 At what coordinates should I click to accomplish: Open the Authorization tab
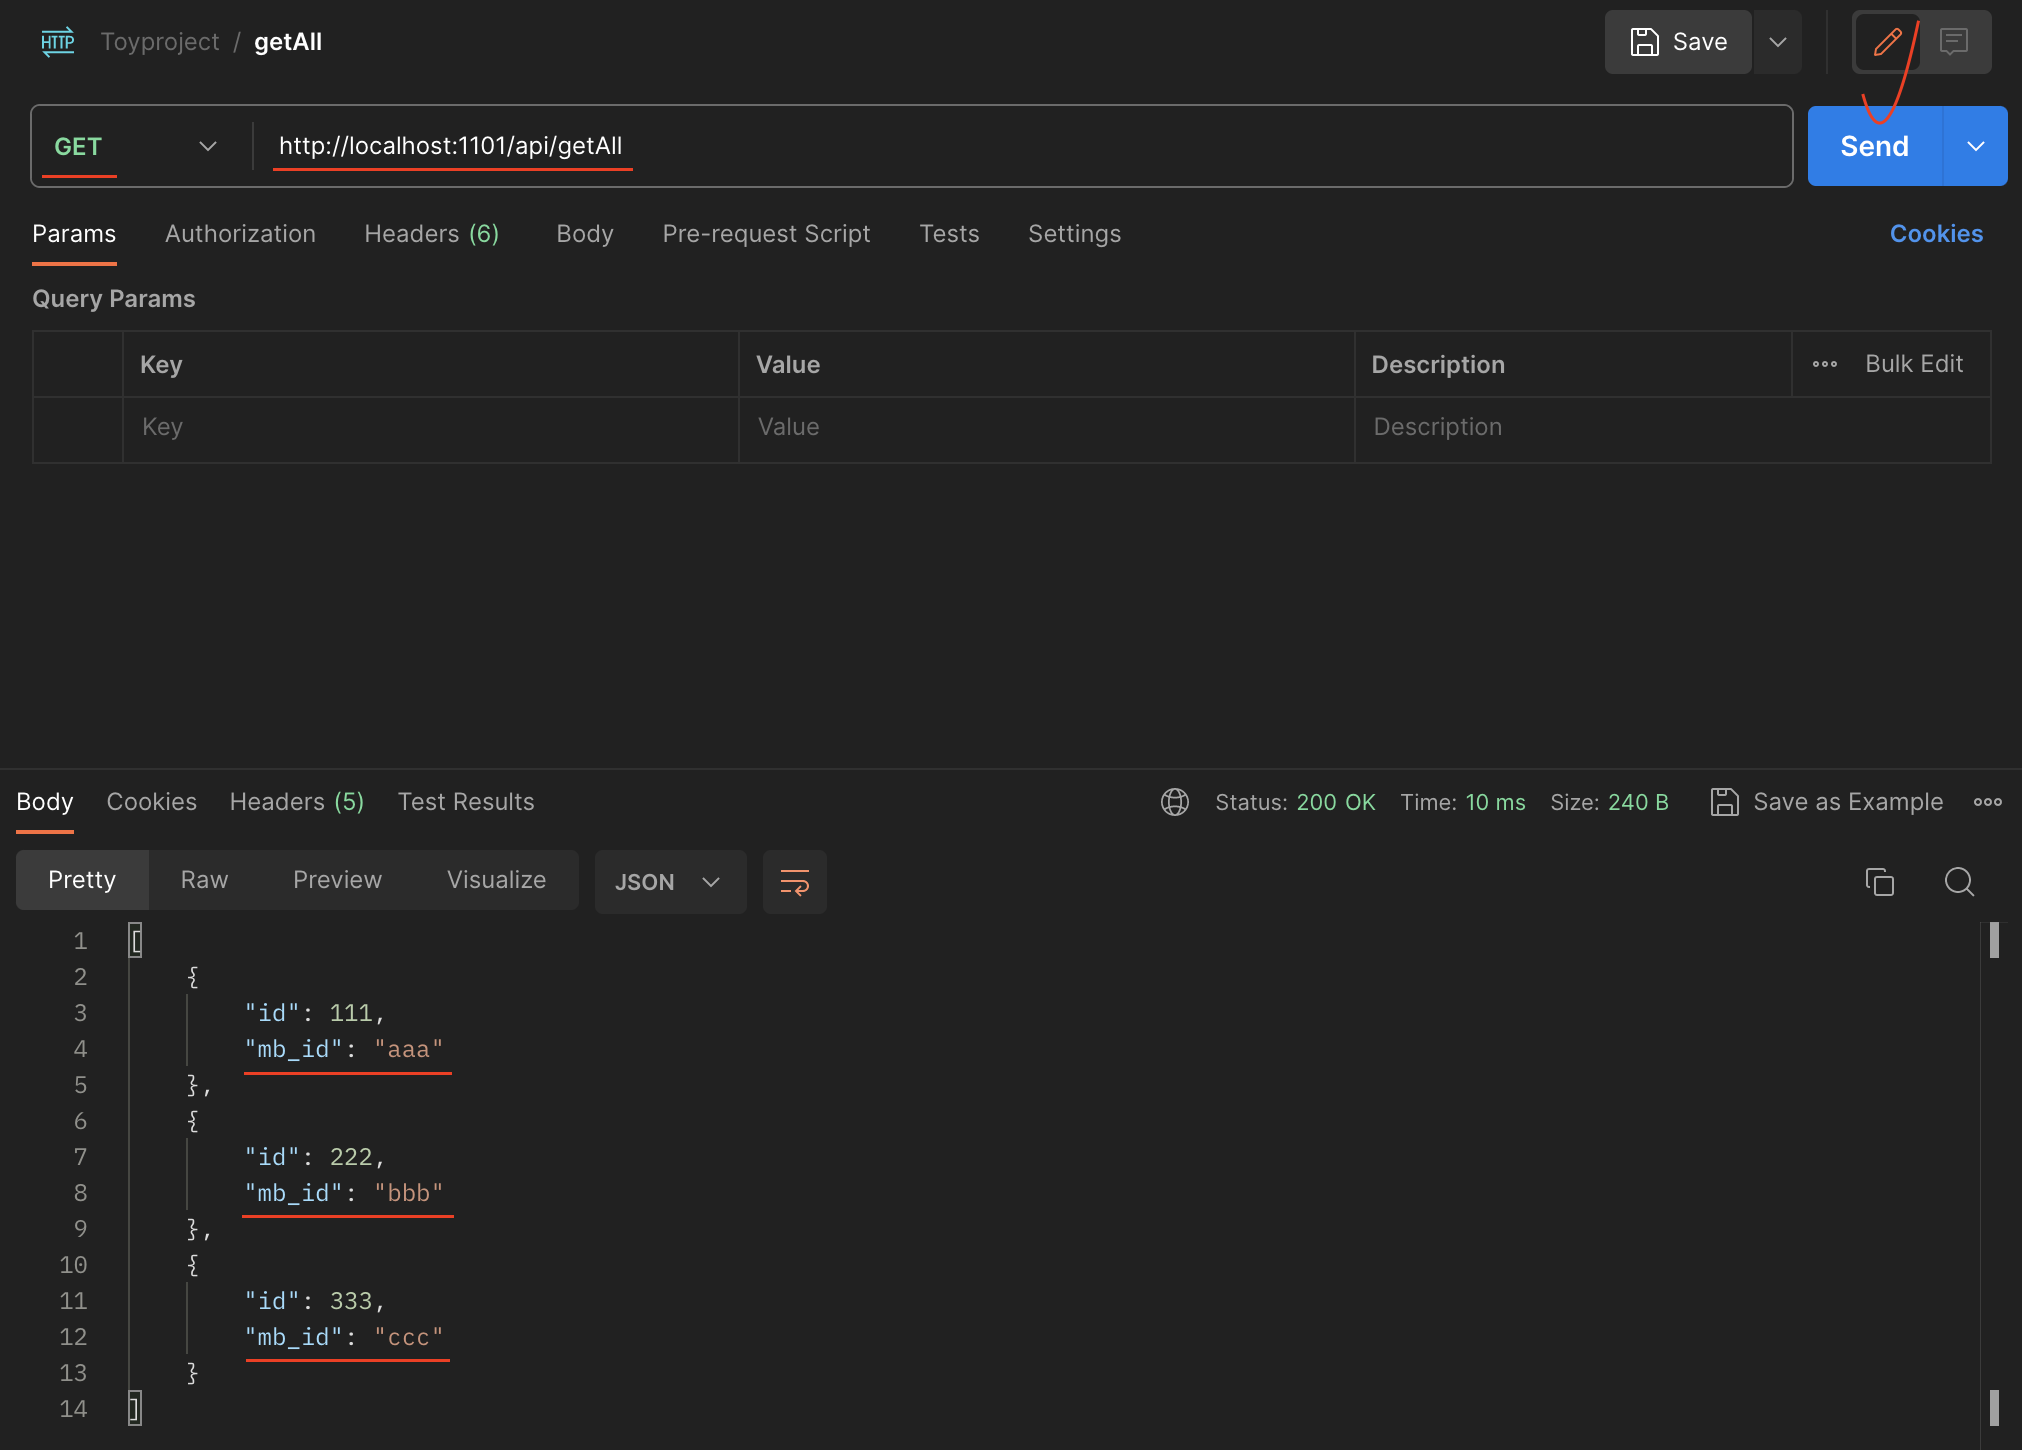tap(240, 234)
